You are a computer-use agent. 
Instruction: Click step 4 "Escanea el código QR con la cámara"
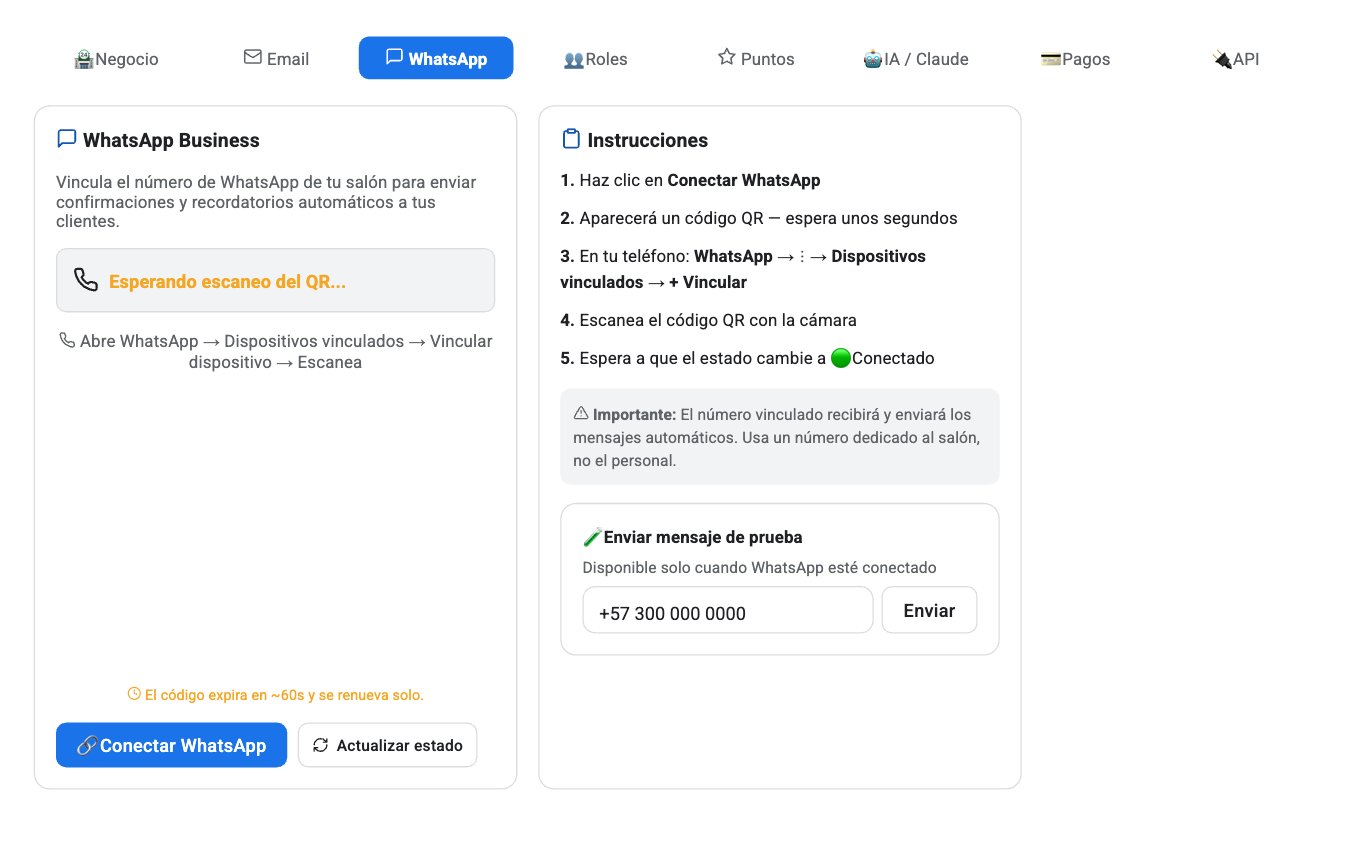709,320
